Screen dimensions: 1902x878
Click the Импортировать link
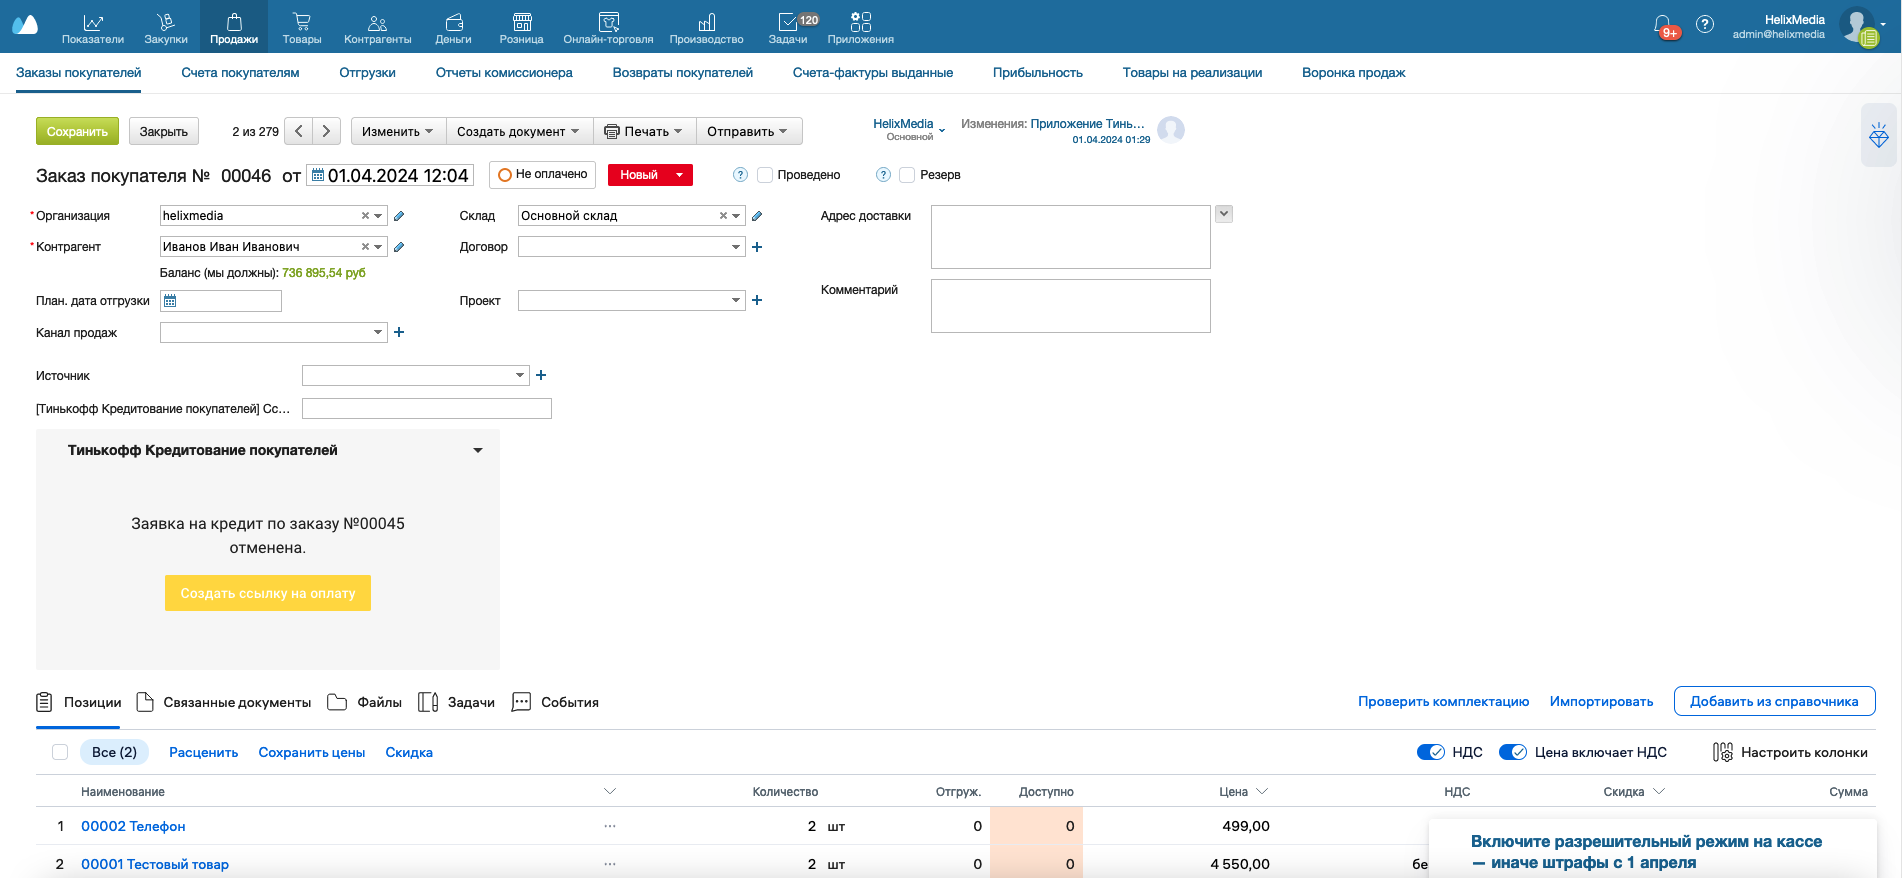pyautogui.click(x=1601, y=701)
